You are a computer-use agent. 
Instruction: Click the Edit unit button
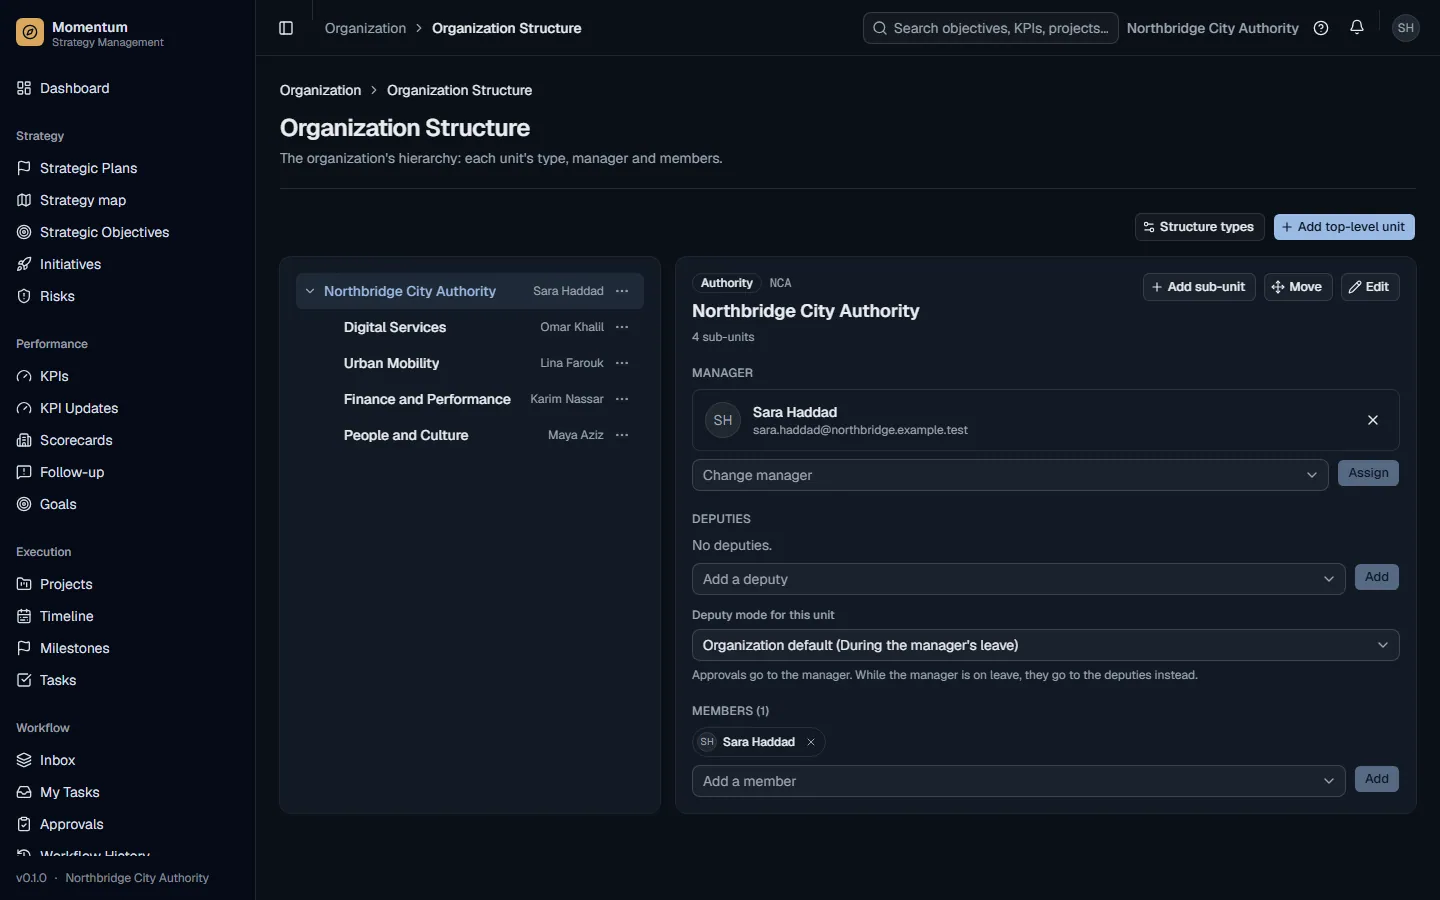[1370, 287]
